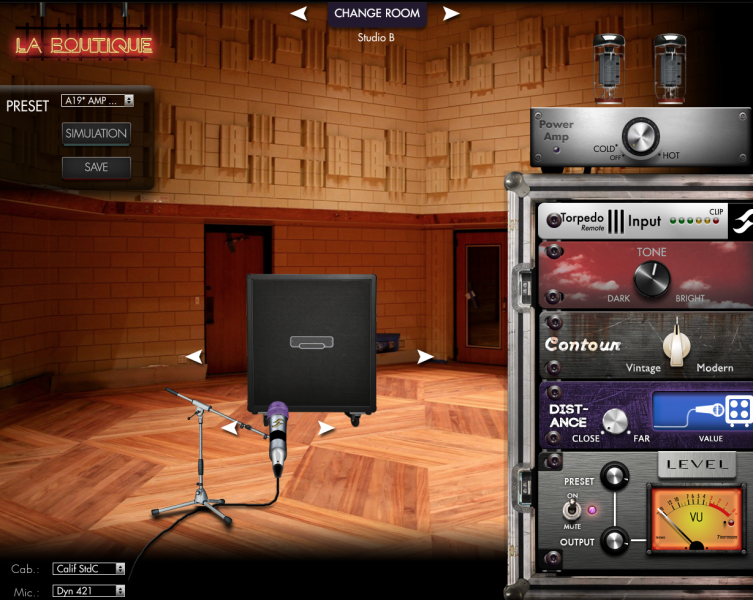Image resolution: width=753 pixels, height=600 pixels.
Task: Click the Input clip LED meter
Action: [694, 221]
